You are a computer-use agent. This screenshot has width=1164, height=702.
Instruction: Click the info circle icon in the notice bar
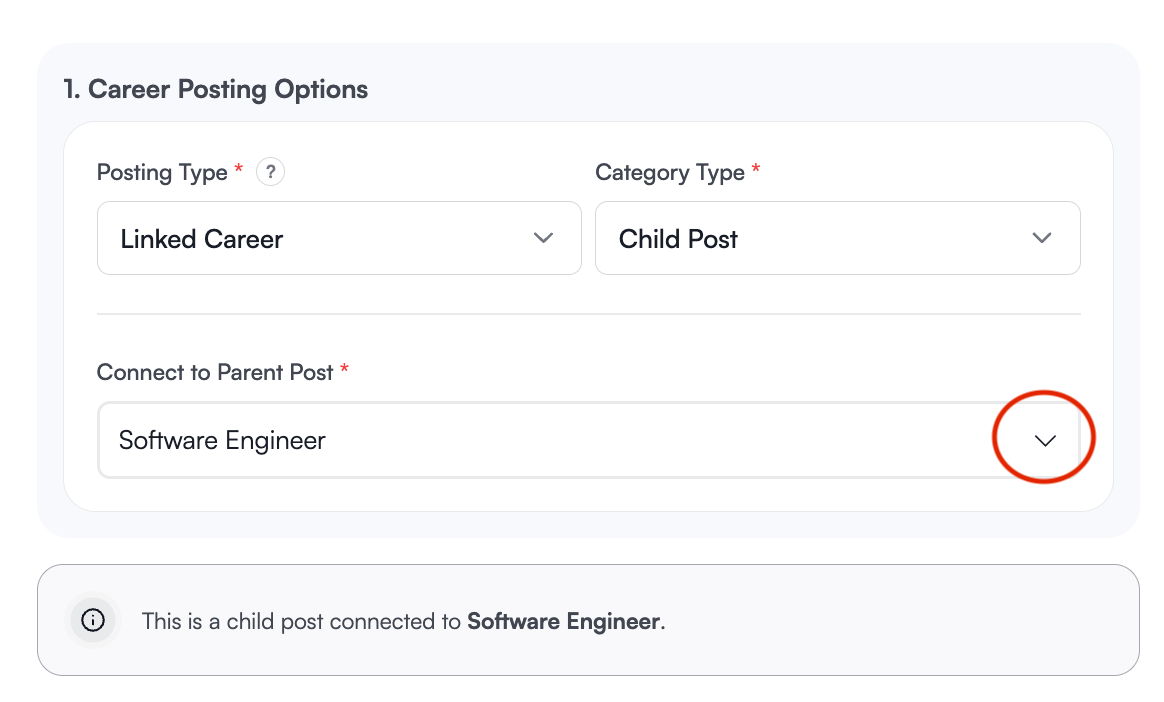(92, 620)
